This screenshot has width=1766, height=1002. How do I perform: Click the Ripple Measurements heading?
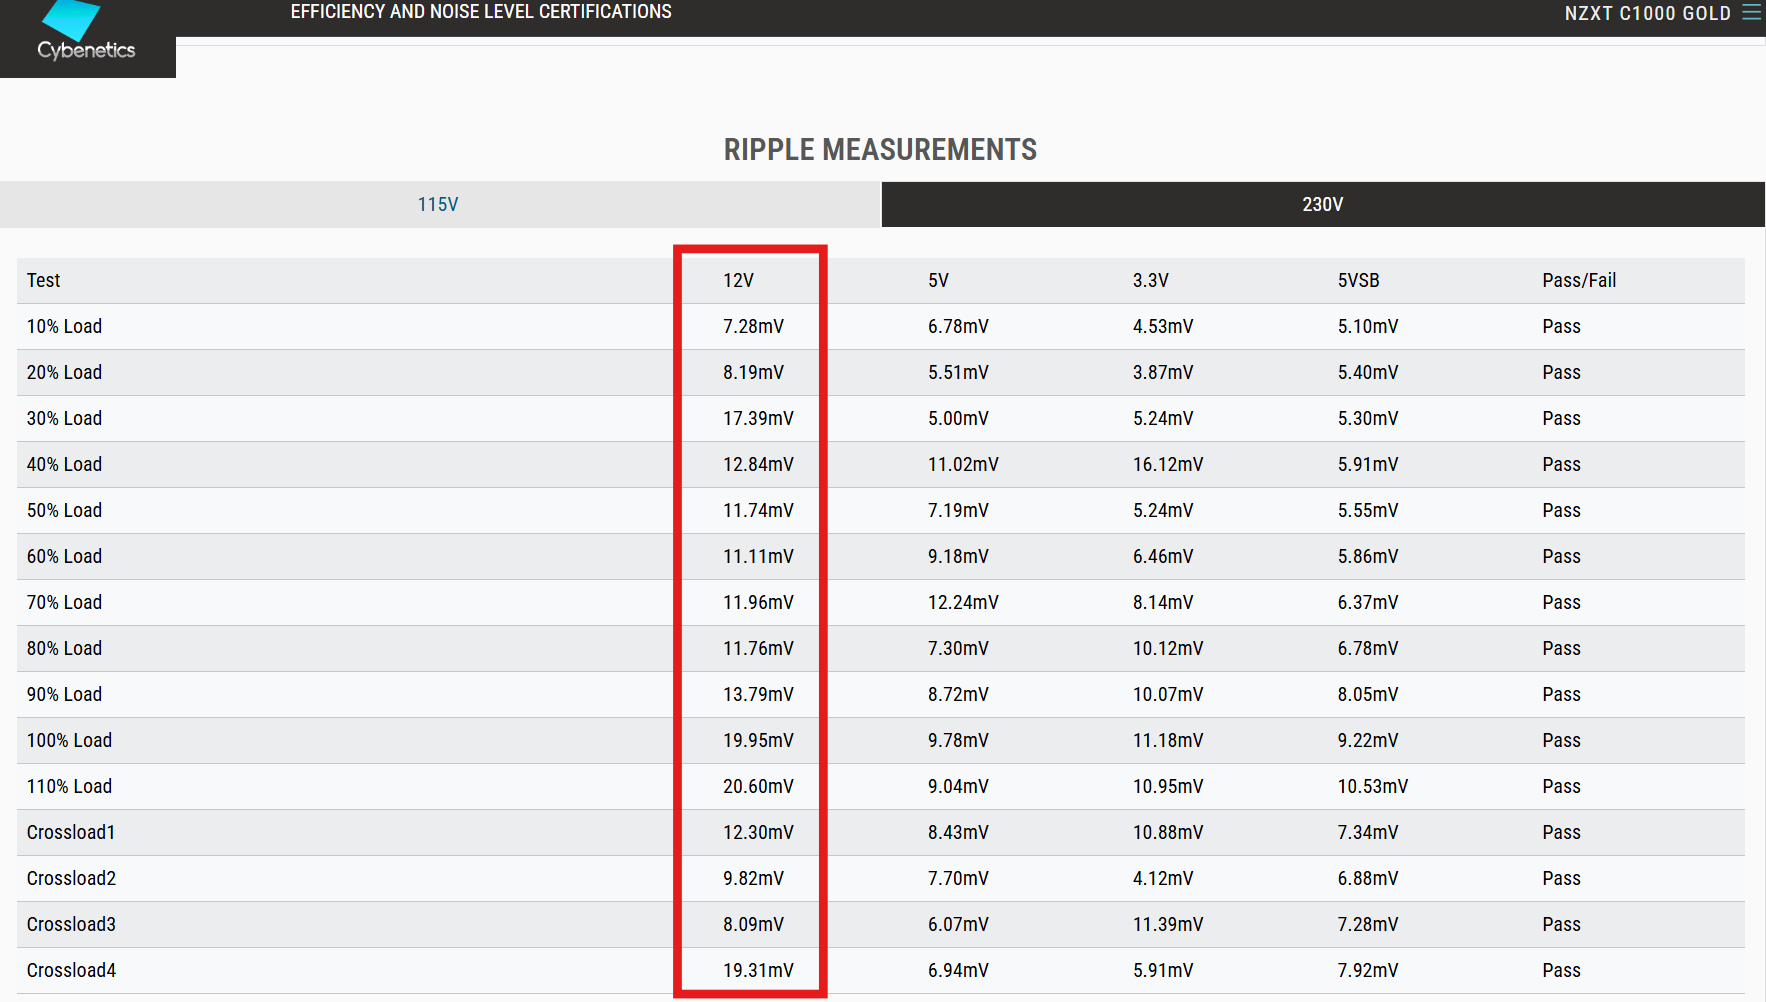click(x=880, y=150)
